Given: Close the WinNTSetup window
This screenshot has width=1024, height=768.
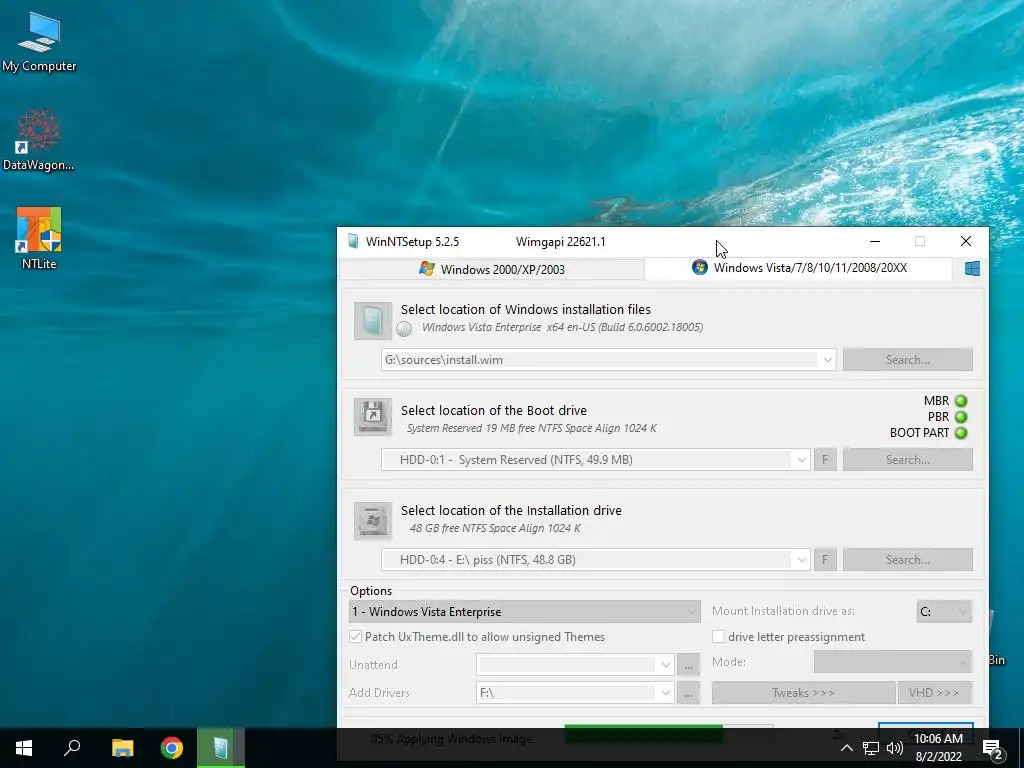Looking at the screenshot, I should (965, 242).
